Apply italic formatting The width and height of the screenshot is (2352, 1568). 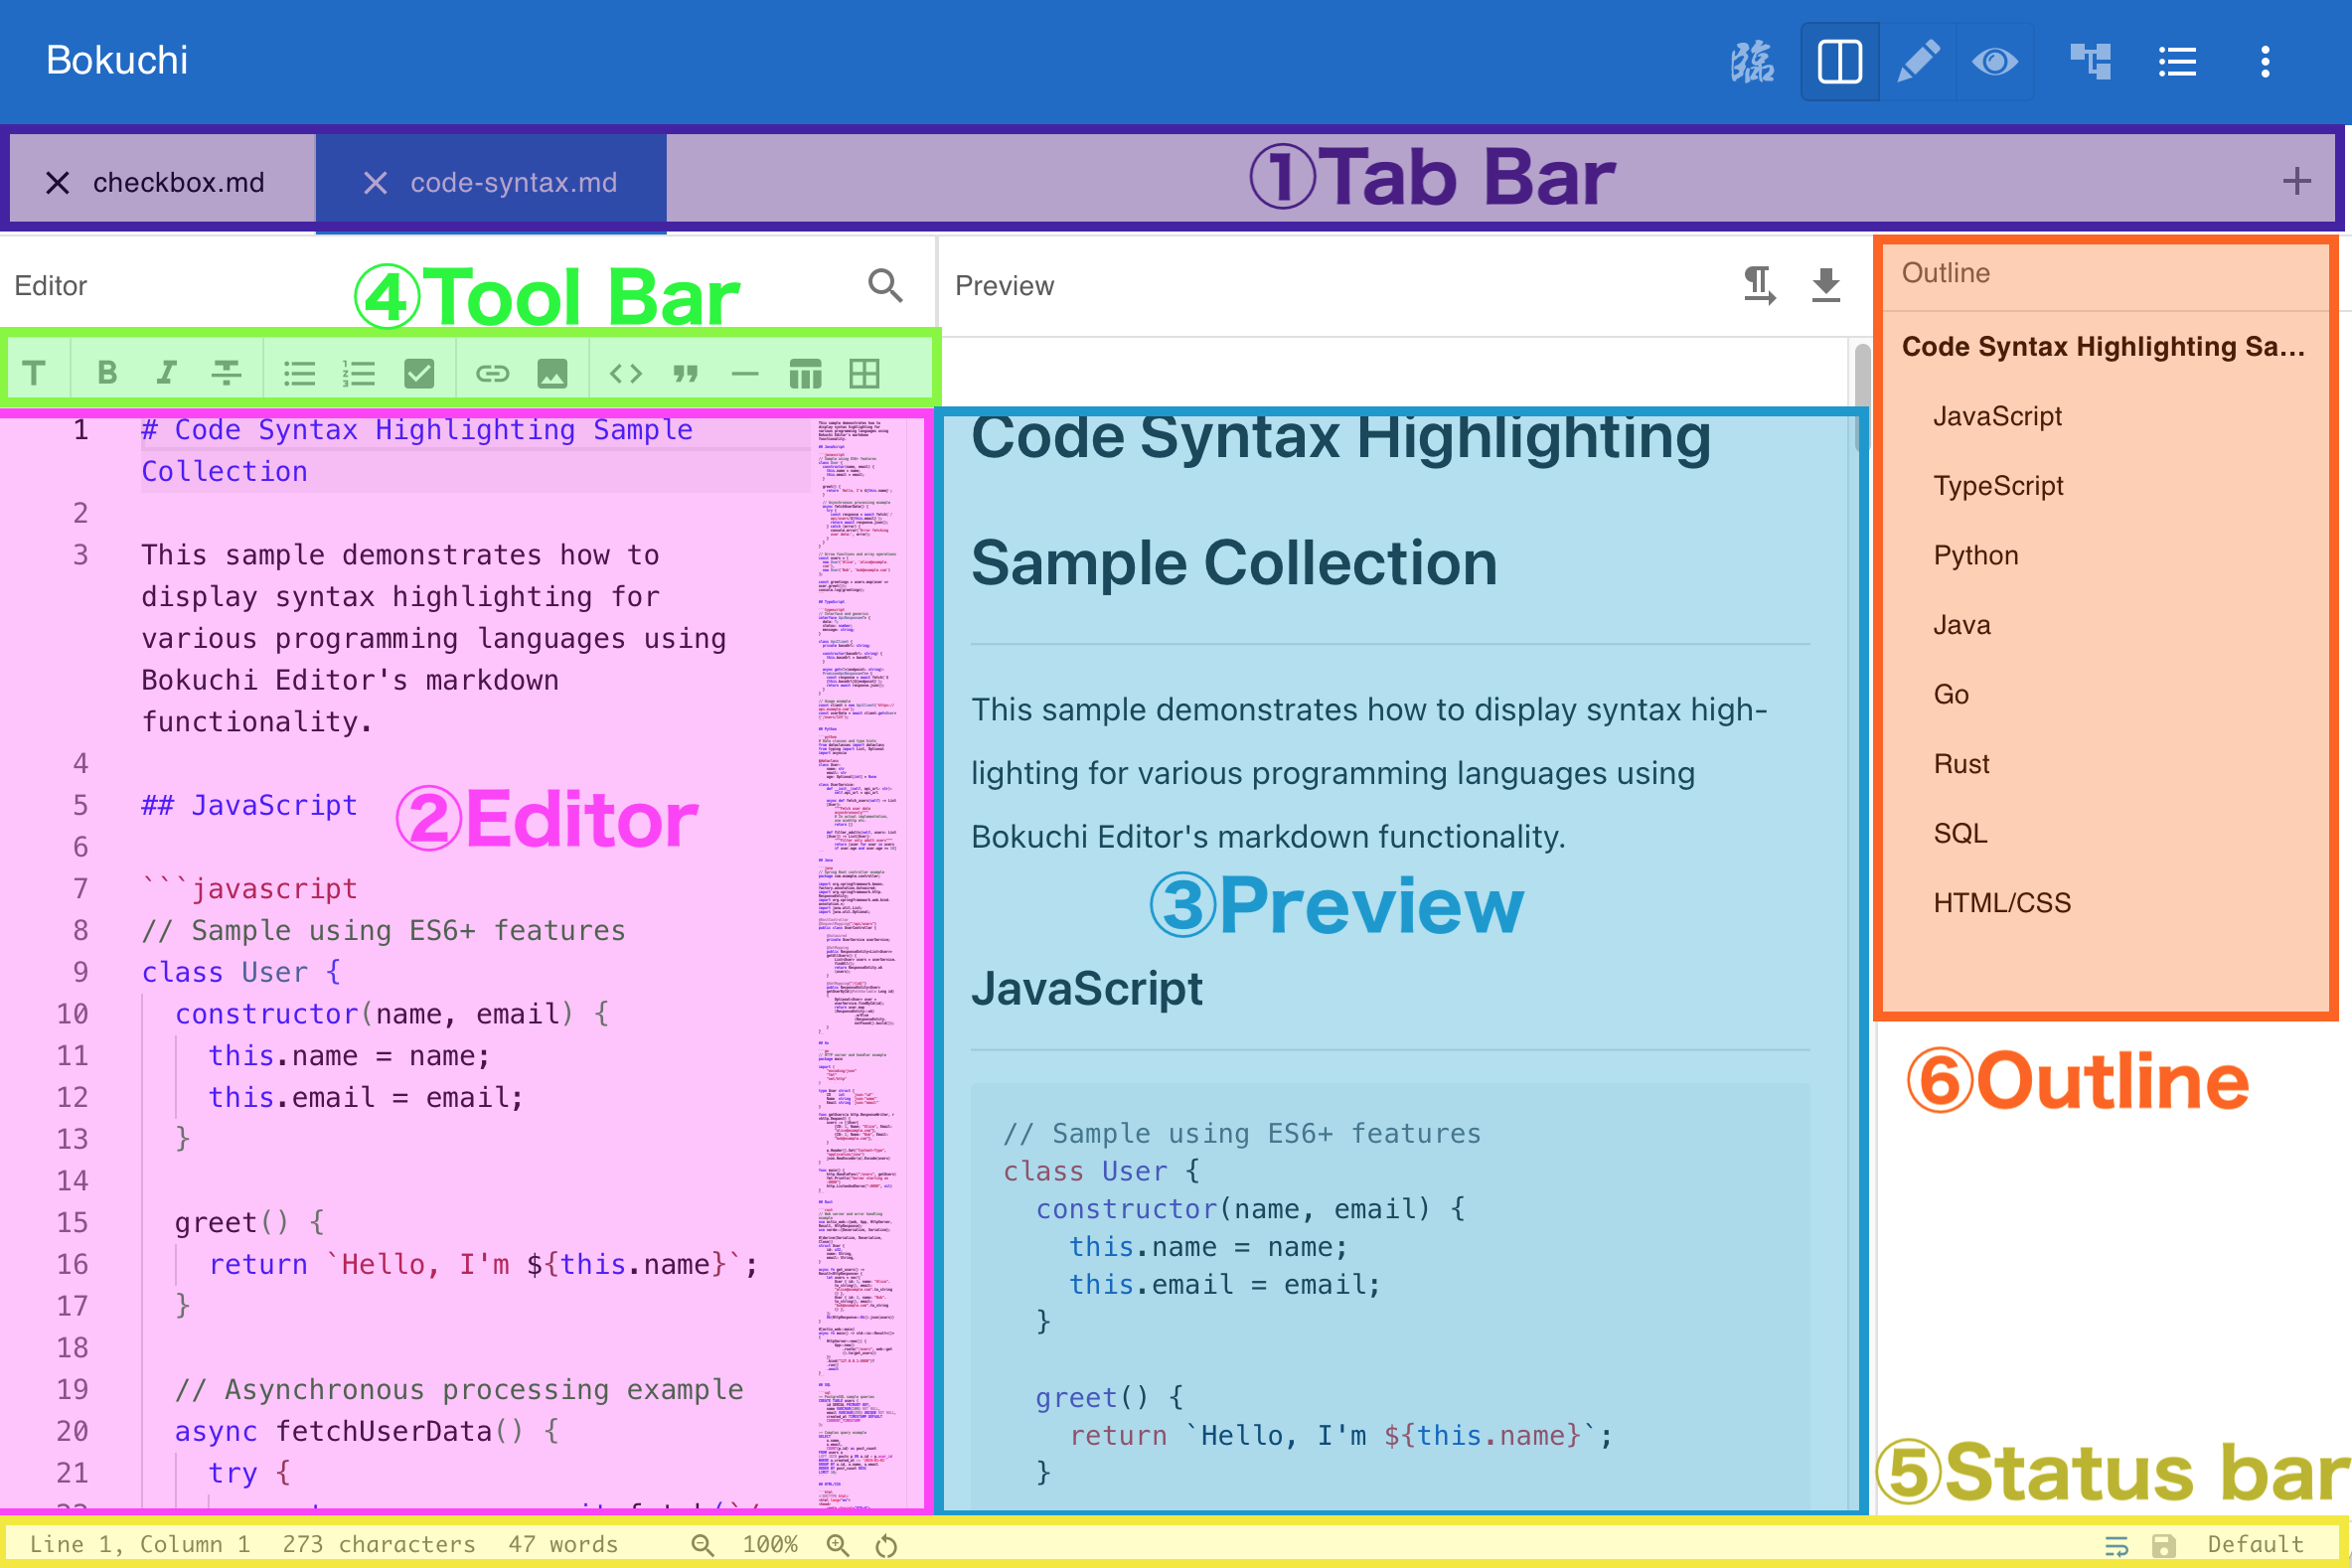[x=166, y=373]
